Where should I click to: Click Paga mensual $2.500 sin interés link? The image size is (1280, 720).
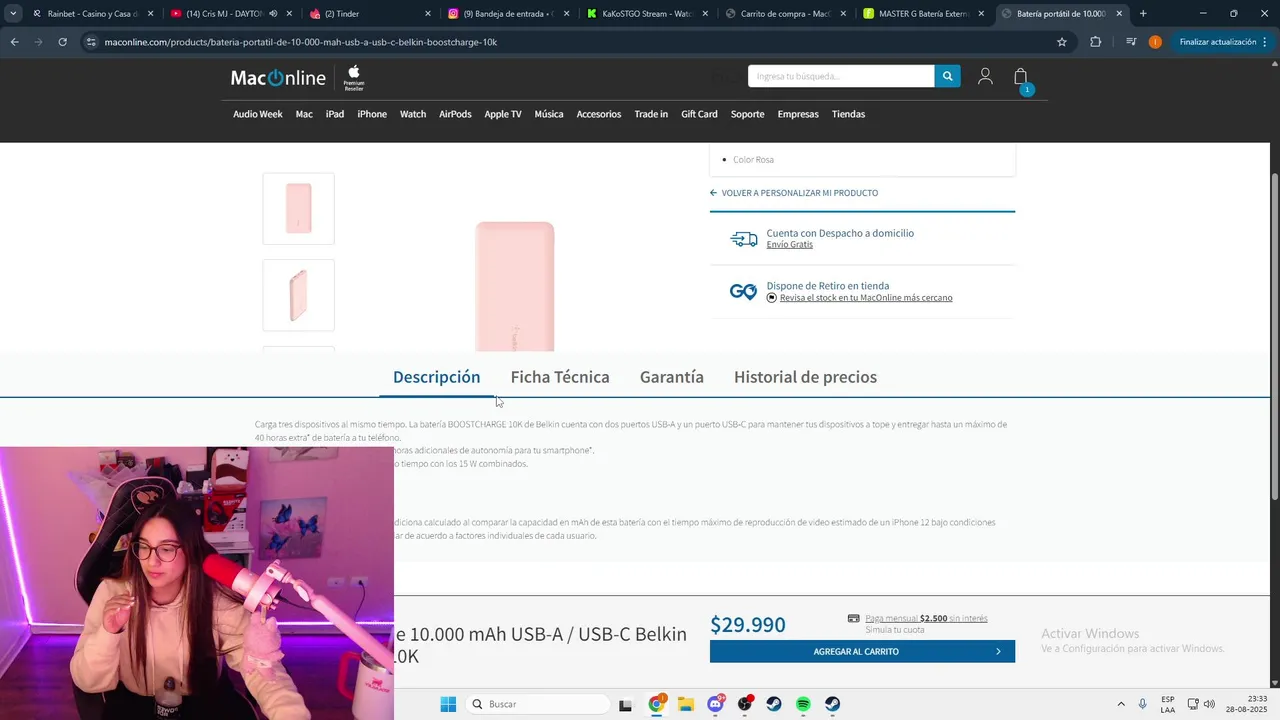click(926, 618)
